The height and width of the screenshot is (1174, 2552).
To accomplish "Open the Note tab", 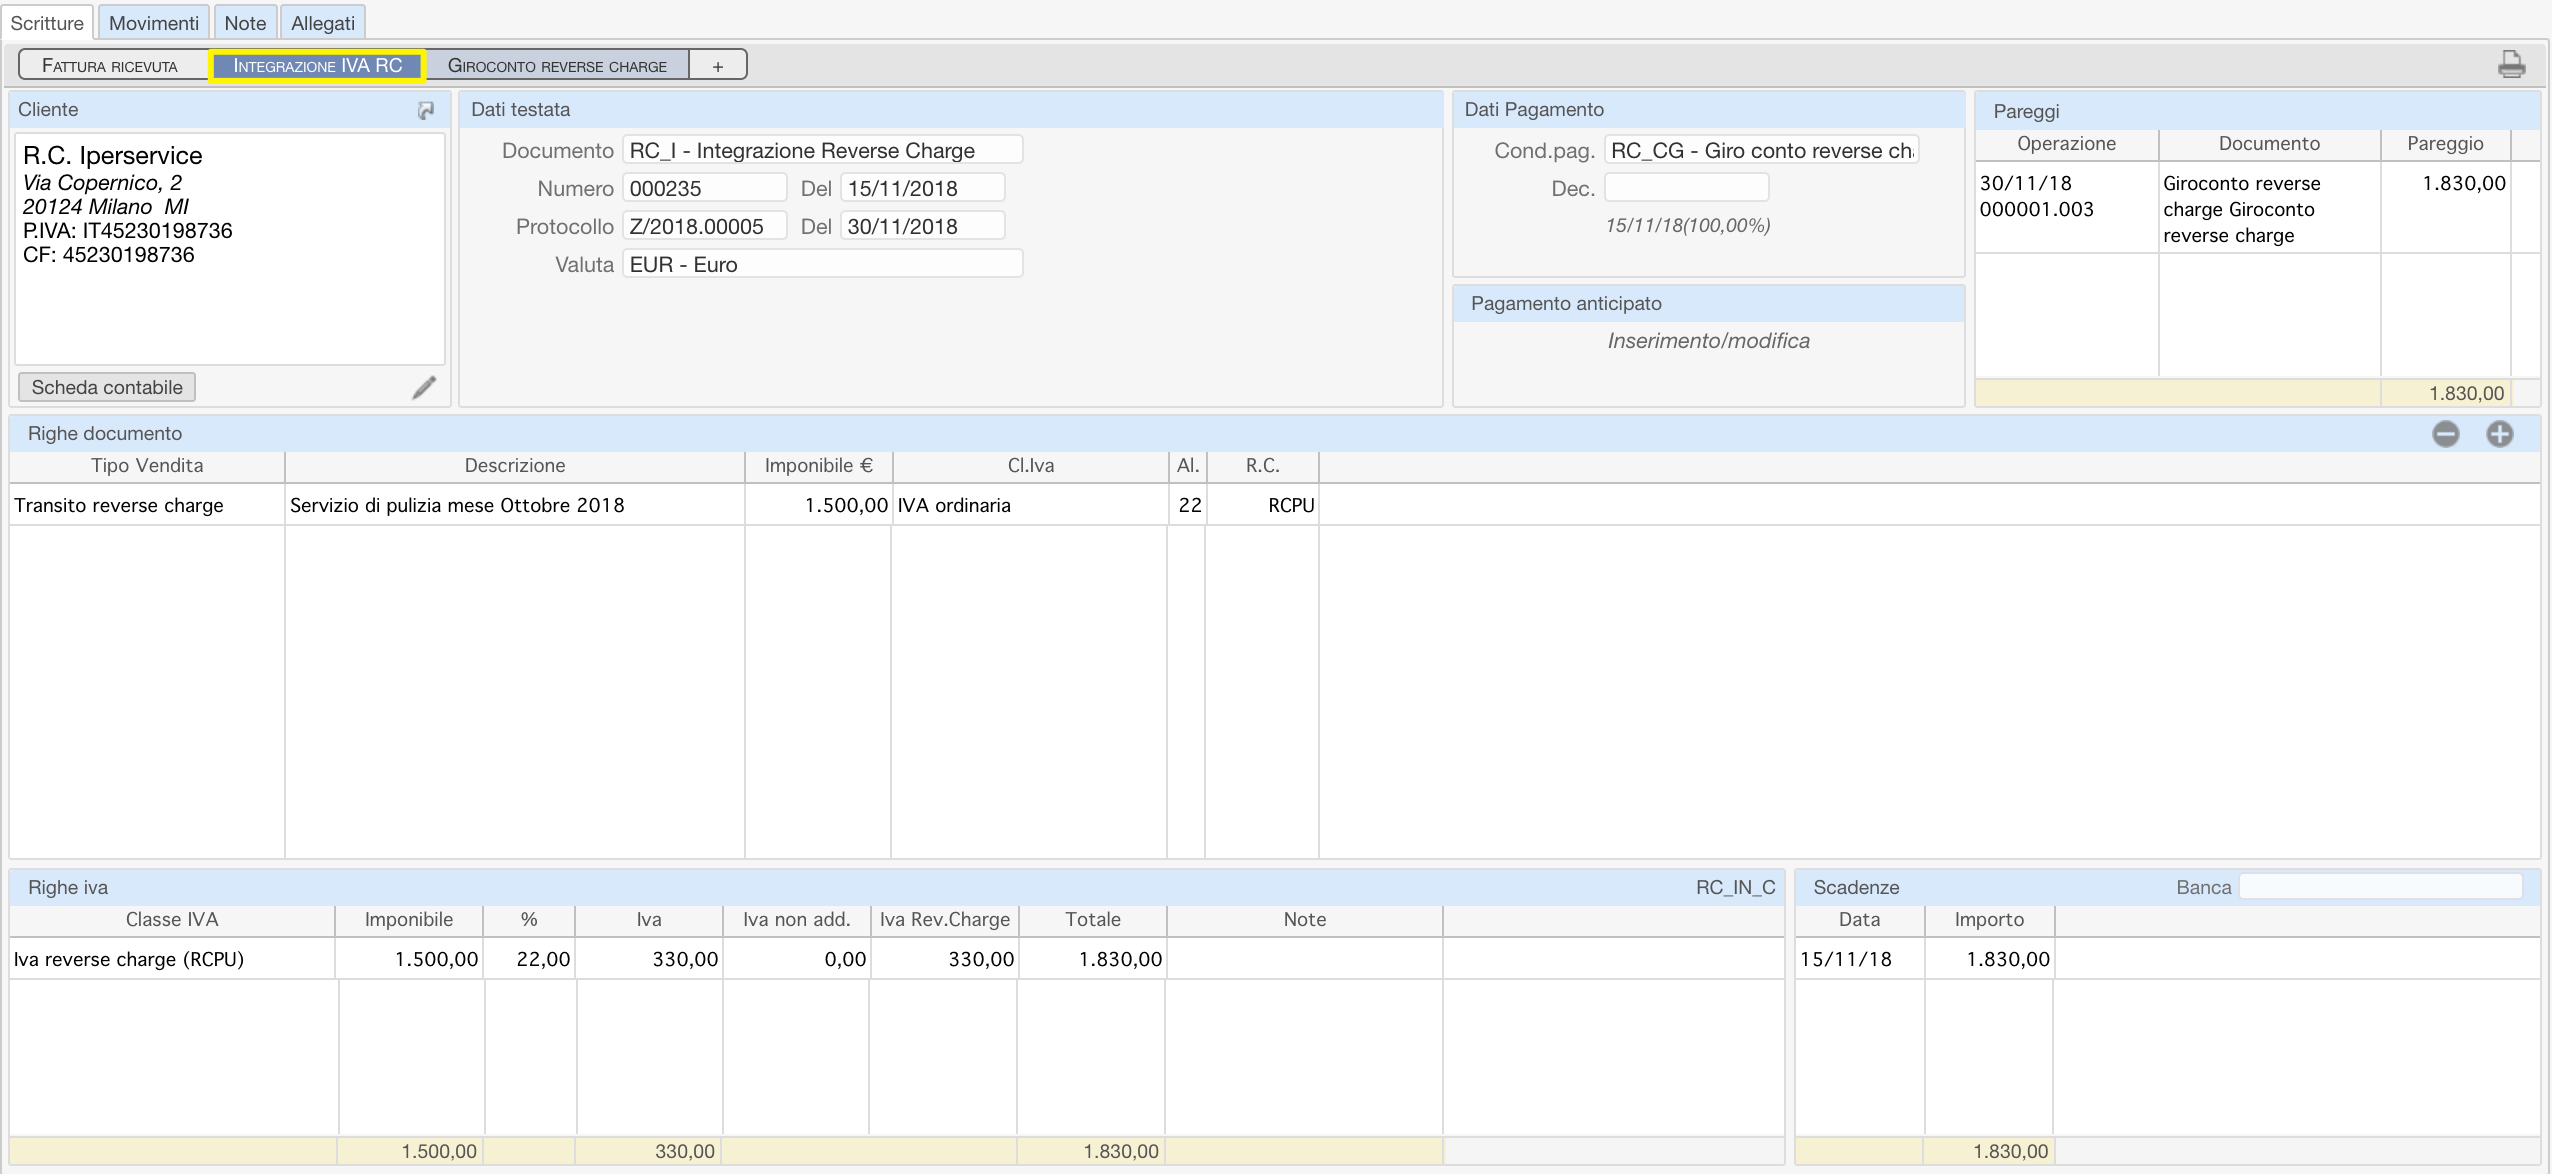I will tap(245, 22).
